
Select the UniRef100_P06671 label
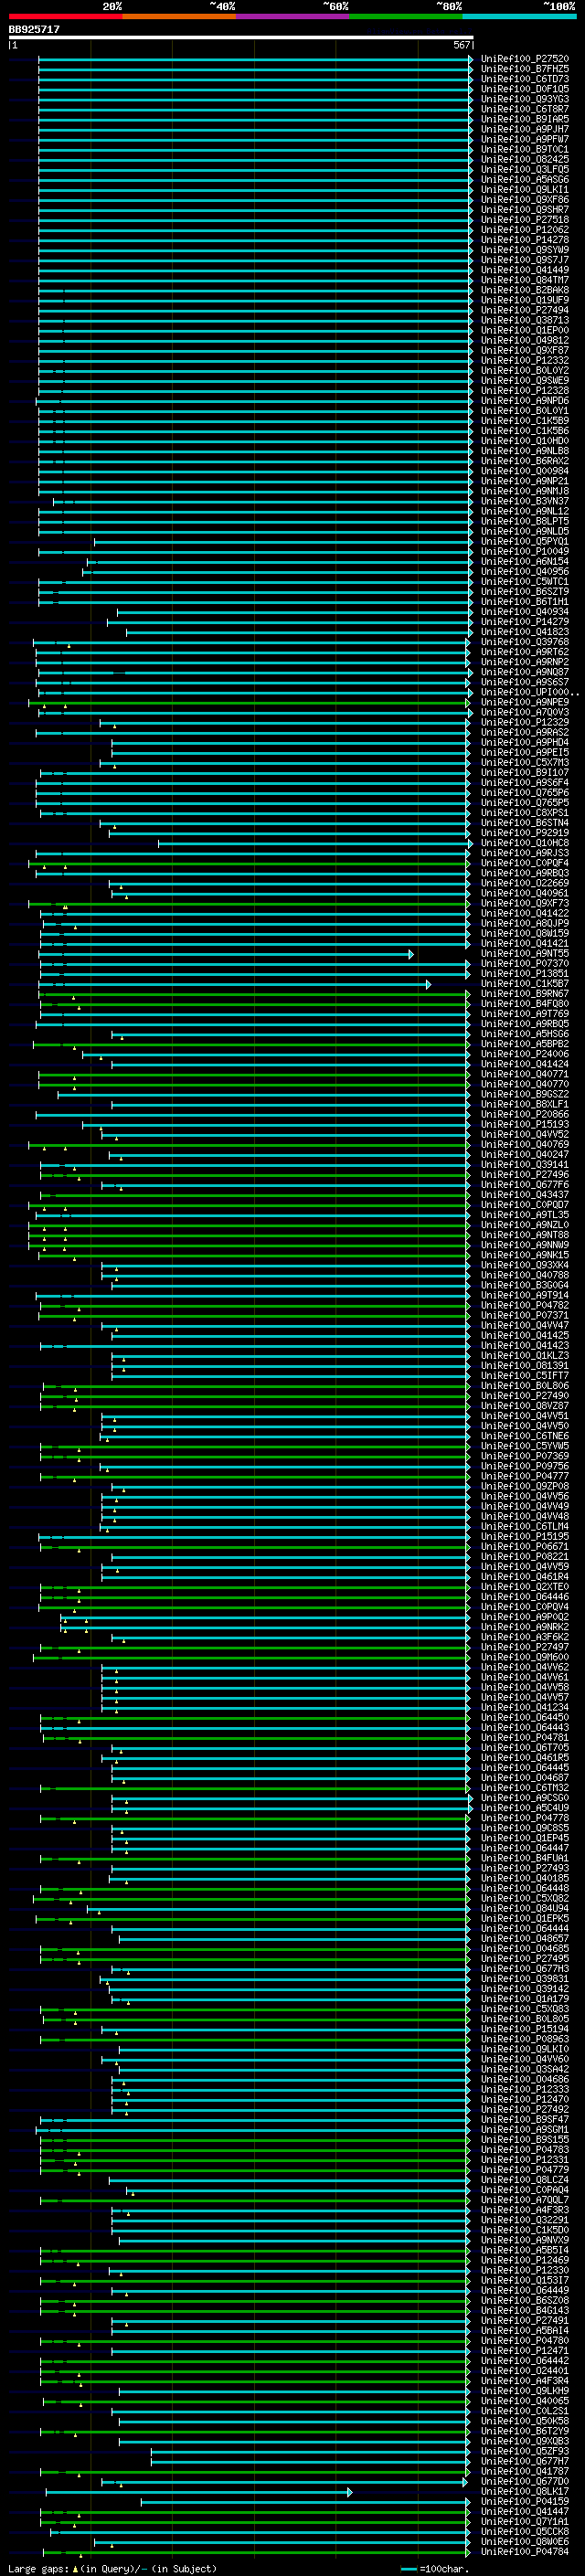[525, 1546]
